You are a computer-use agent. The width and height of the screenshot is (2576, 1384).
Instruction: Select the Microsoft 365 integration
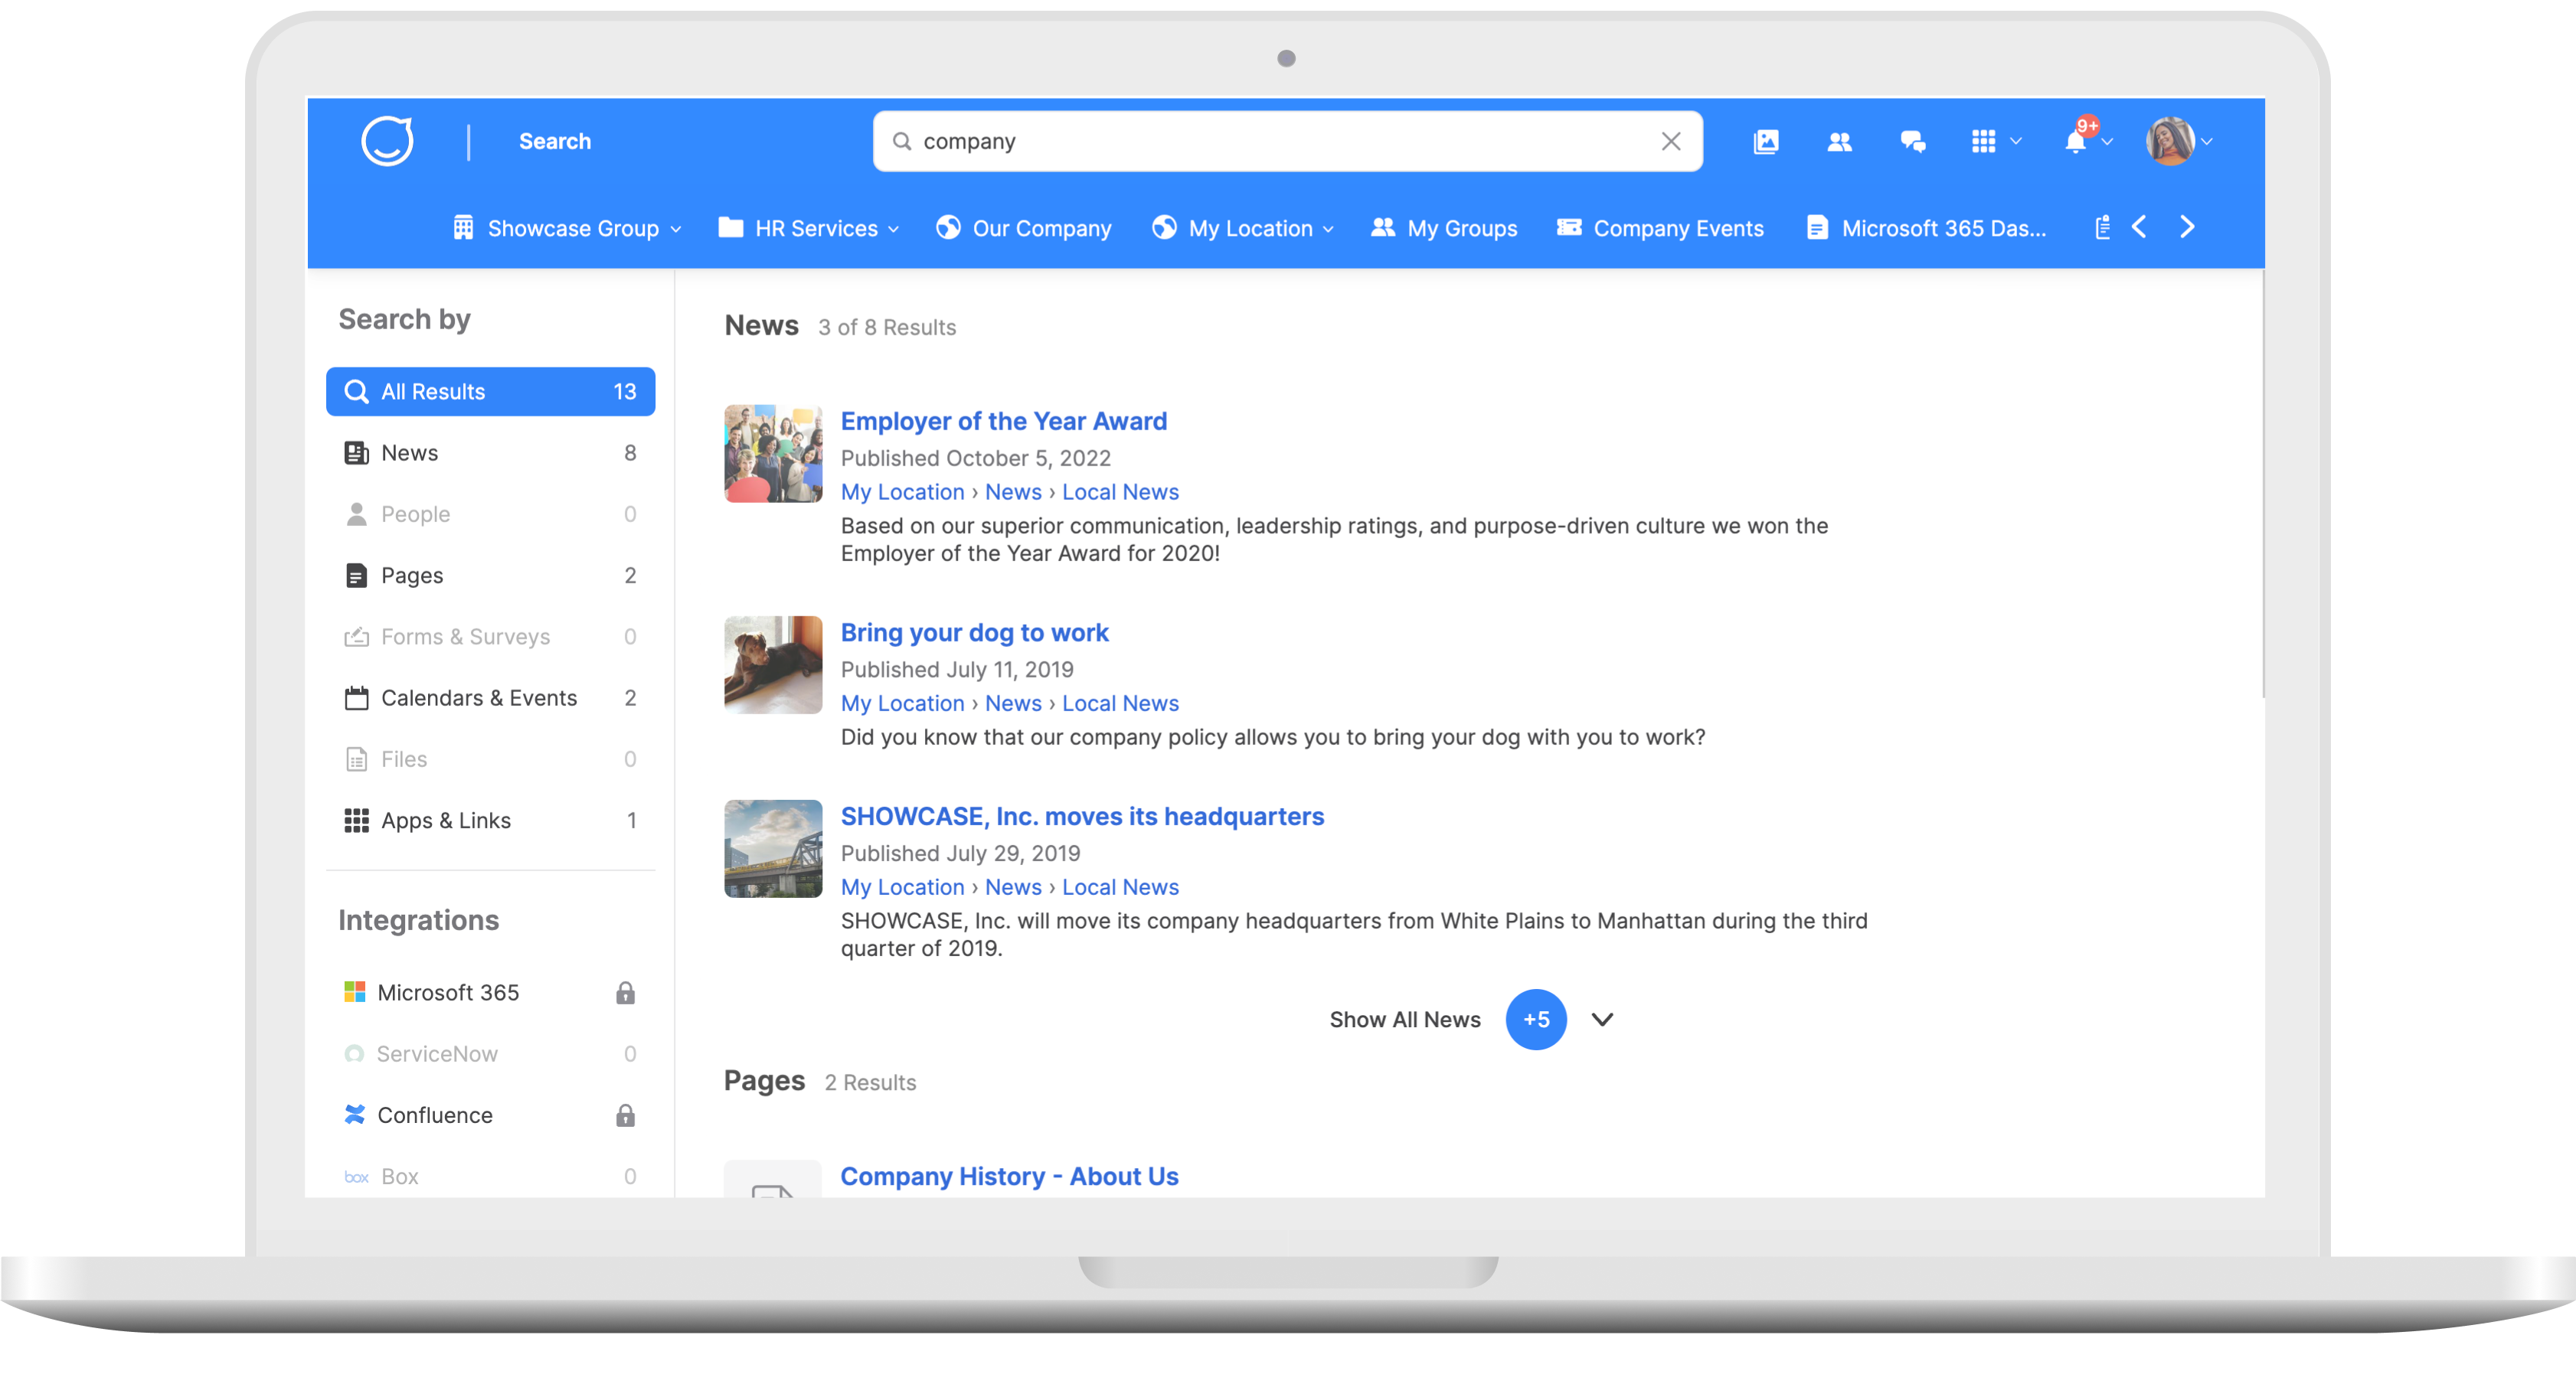pos(490,992)
